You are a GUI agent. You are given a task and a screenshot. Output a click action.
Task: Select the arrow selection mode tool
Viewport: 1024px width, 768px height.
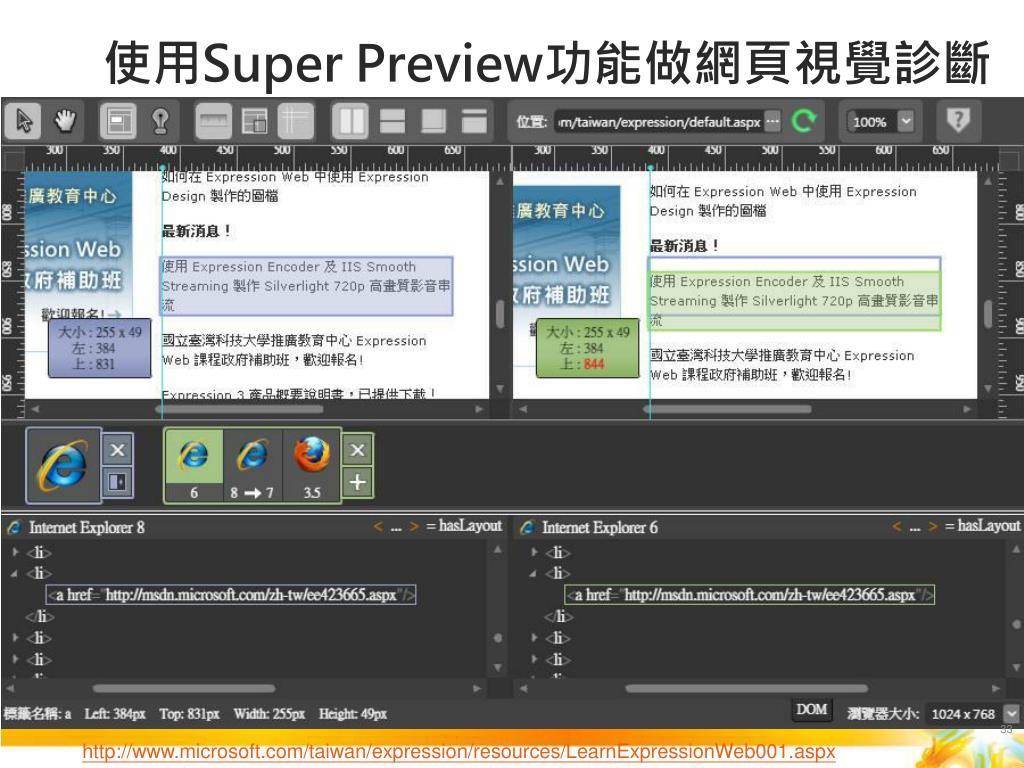coord(24,121)
